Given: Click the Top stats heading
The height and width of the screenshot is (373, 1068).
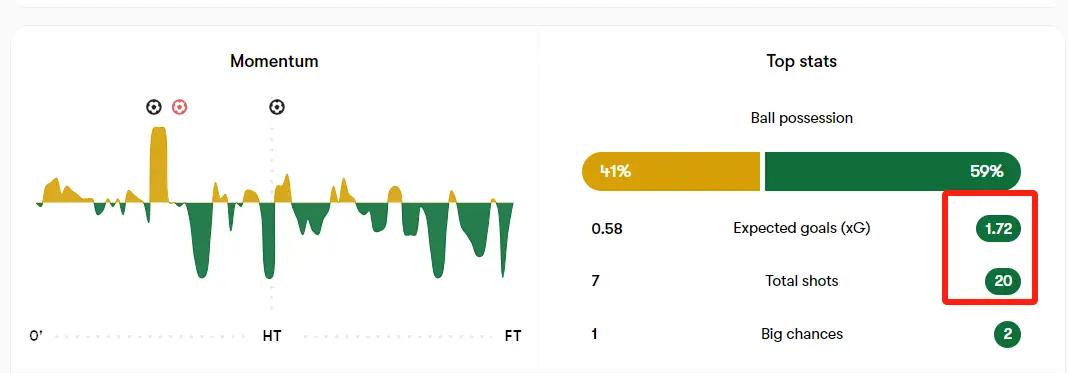Looking at the screenshot, I should [802, 61].
